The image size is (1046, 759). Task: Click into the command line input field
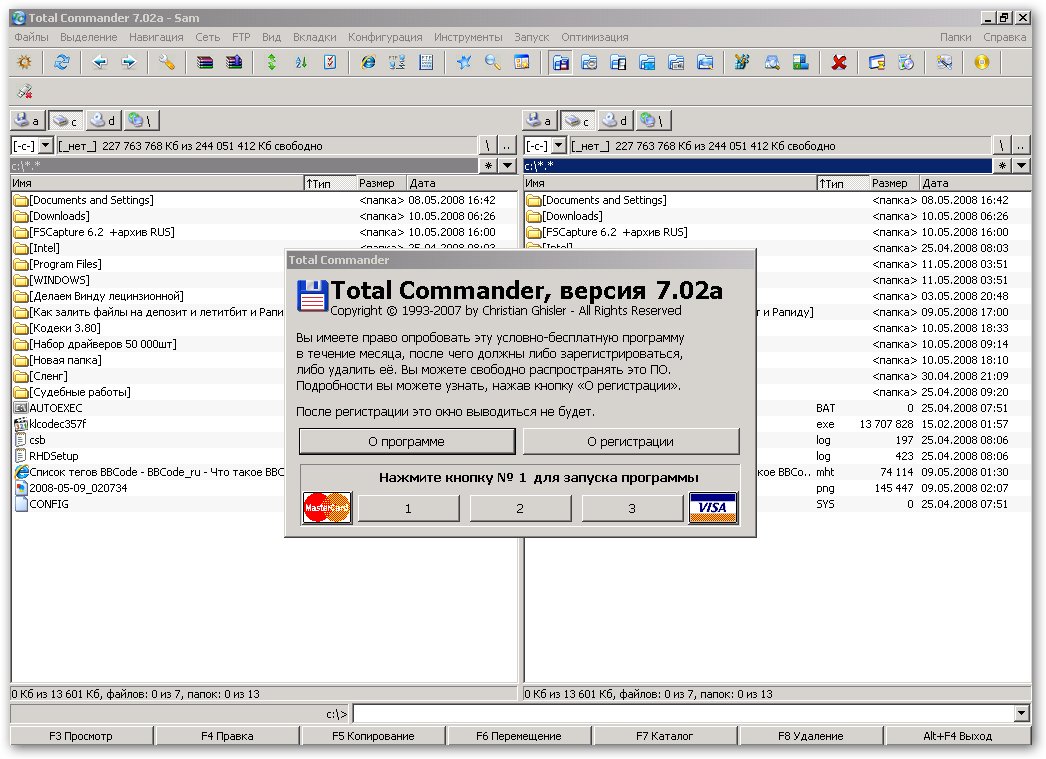point(683,714)
